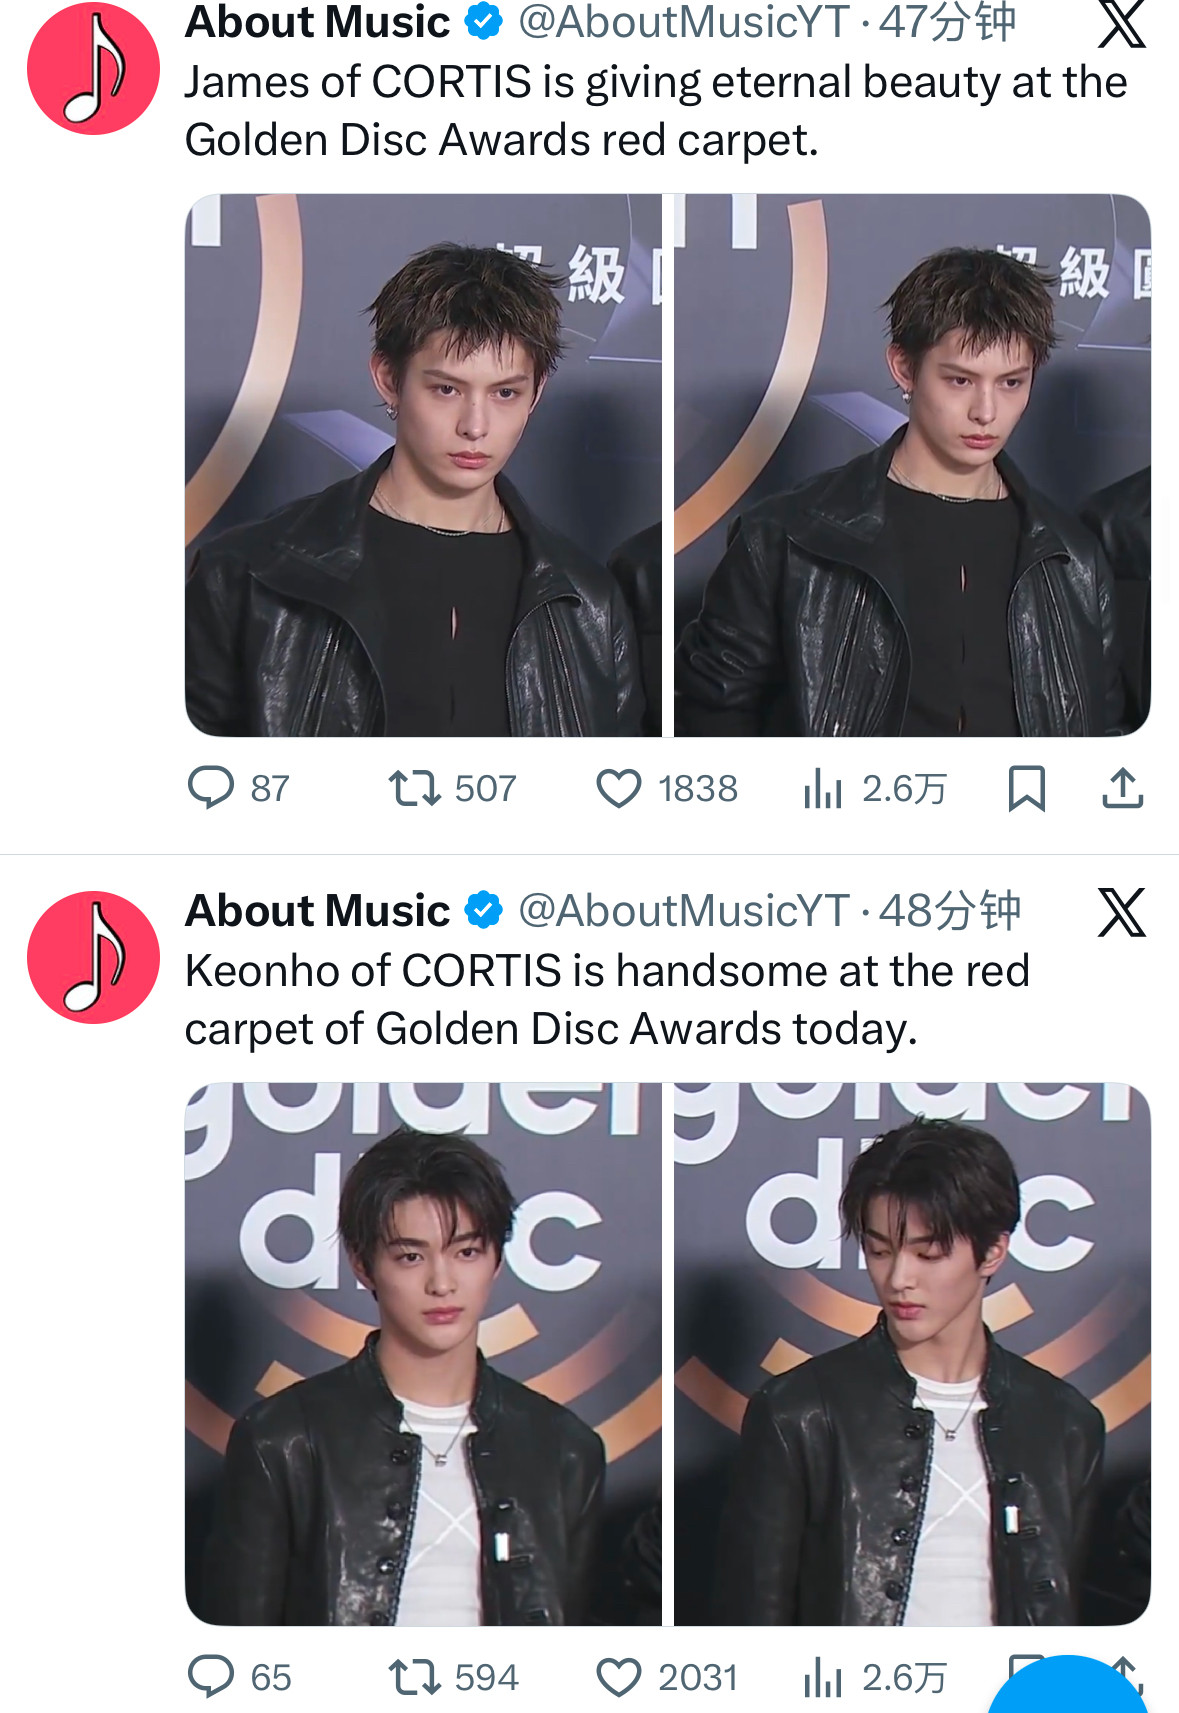This screenshot has height=1713, width=1179.
Task: View analytics on the James tweet
Action: (x=823, y=788)
